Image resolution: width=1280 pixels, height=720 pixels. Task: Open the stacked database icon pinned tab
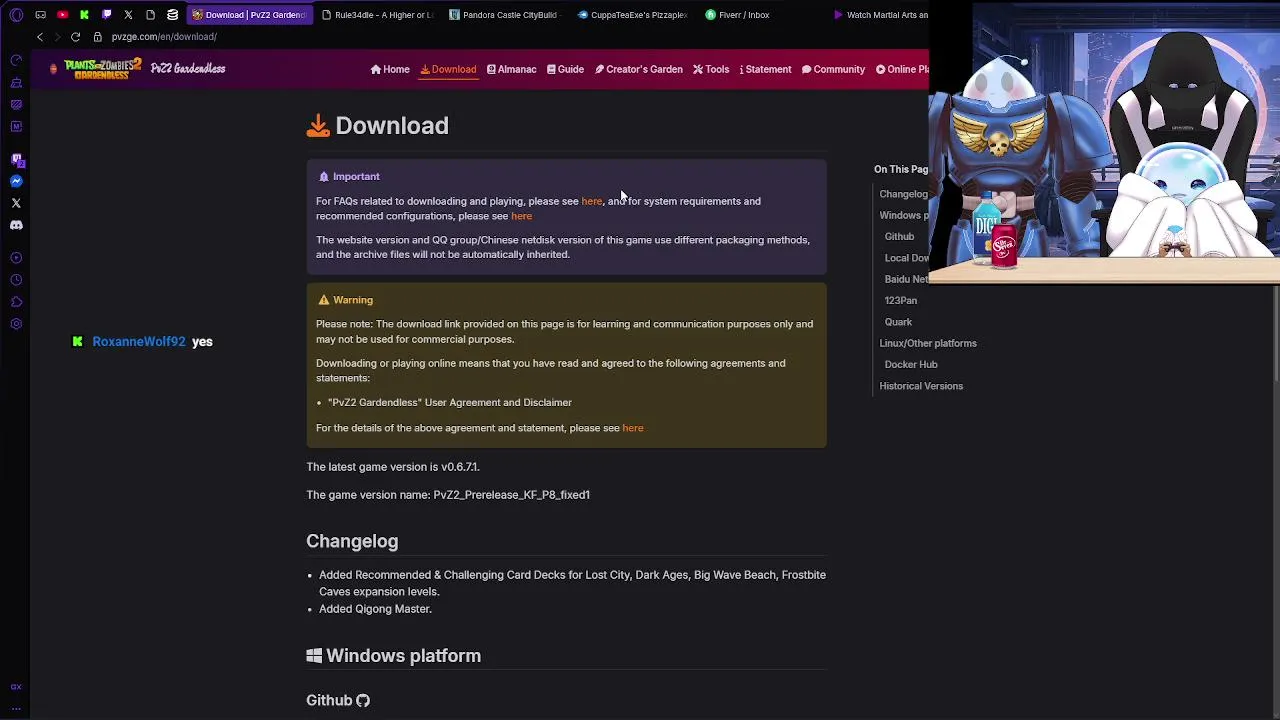pyautogui.click(x=172, y=15)
